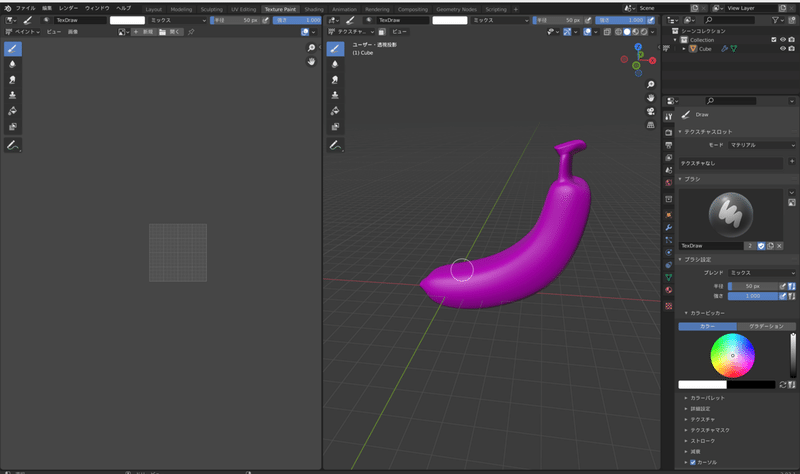Select the Fill tool in 3D viewport toolbar
800x474 pixels.
point(335,111)
